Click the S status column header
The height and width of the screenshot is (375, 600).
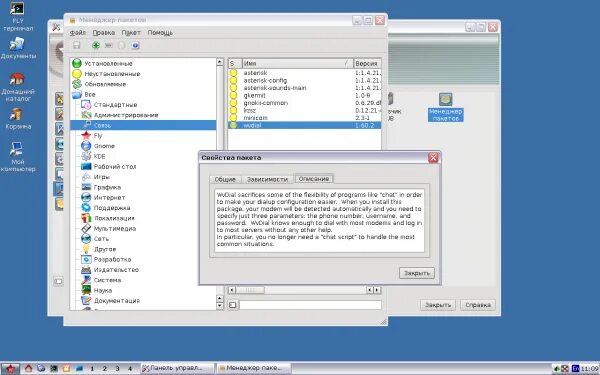[235, 64]
